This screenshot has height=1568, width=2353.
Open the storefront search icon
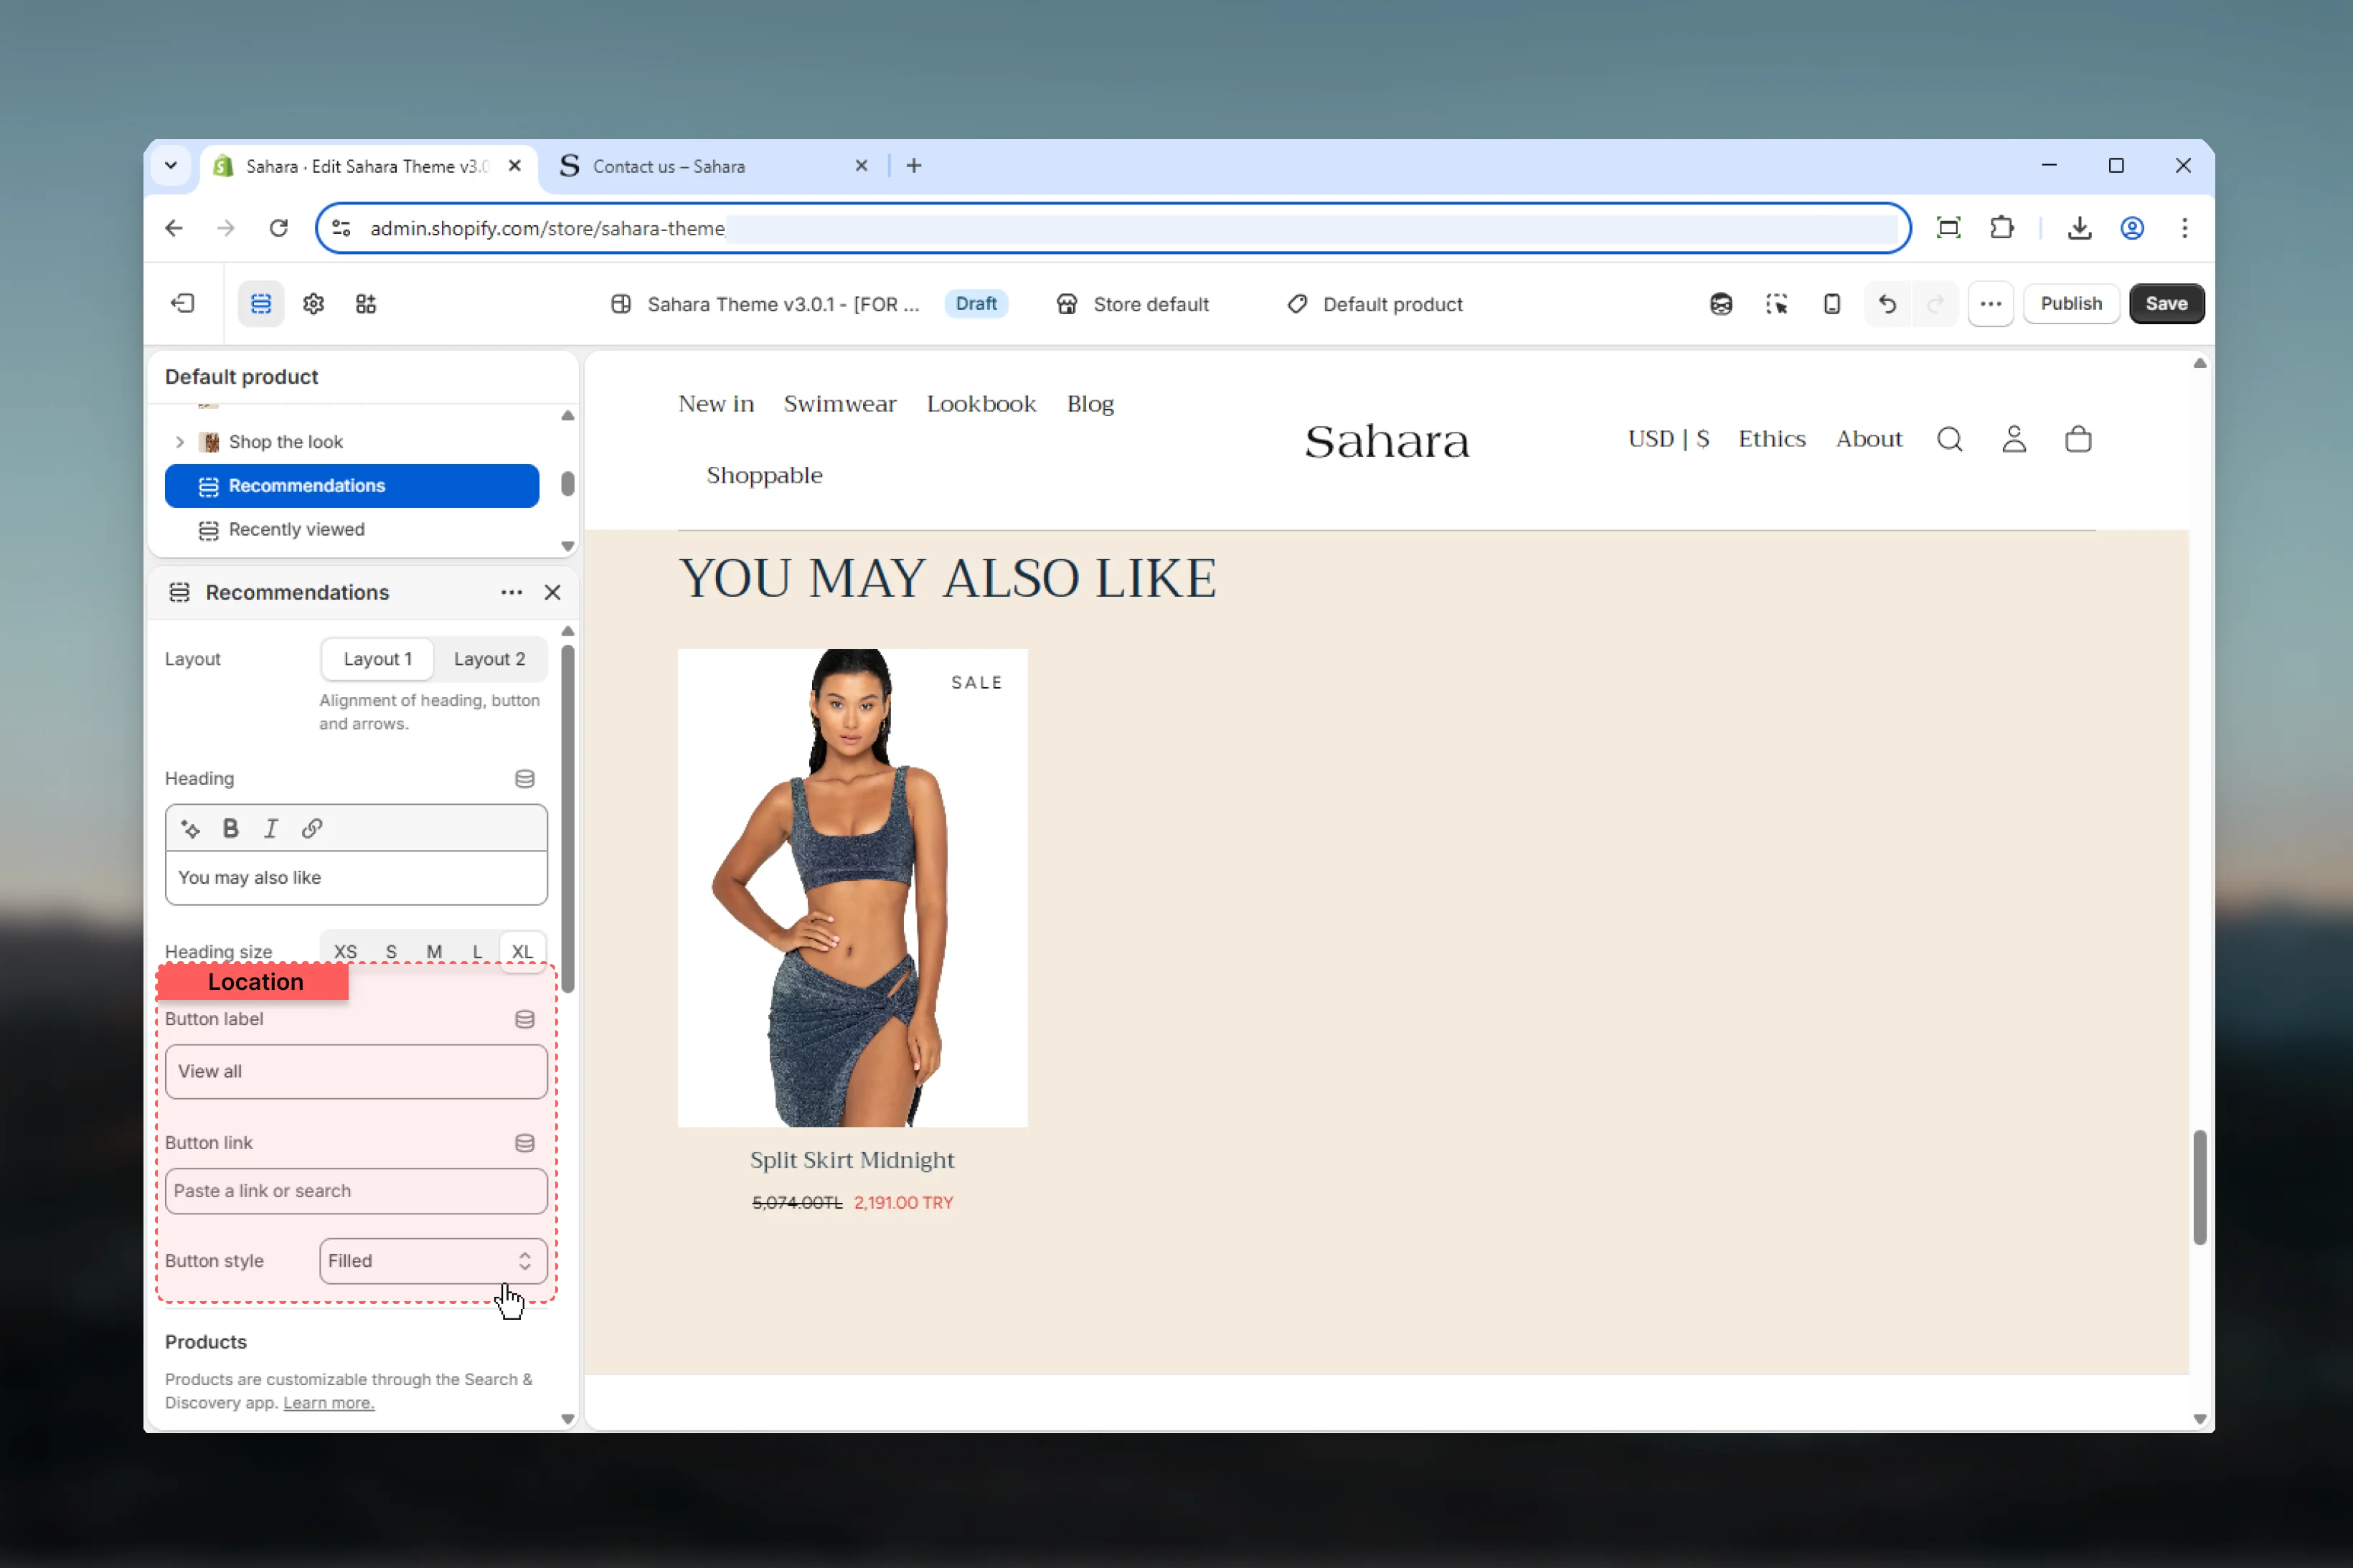1949,439
